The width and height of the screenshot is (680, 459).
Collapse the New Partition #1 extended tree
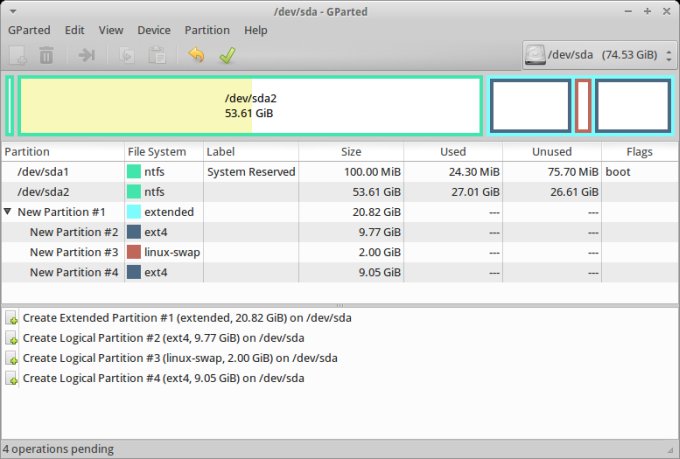point(8,212)
